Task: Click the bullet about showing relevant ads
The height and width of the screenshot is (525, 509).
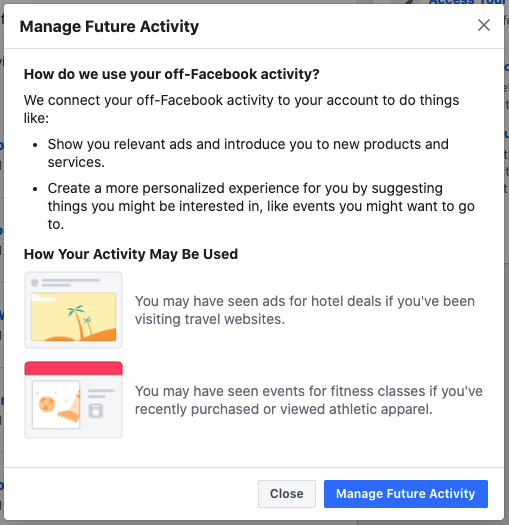Action: tap(248, 153)
